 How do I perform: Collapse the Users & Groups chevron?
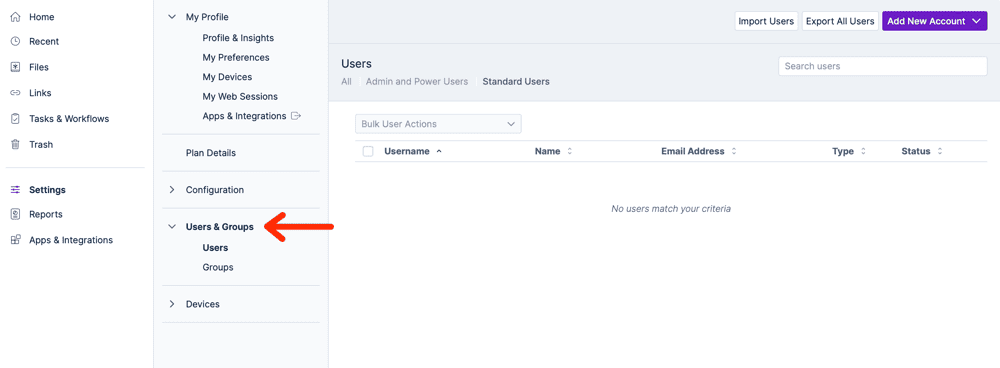(x=172, y=226)
